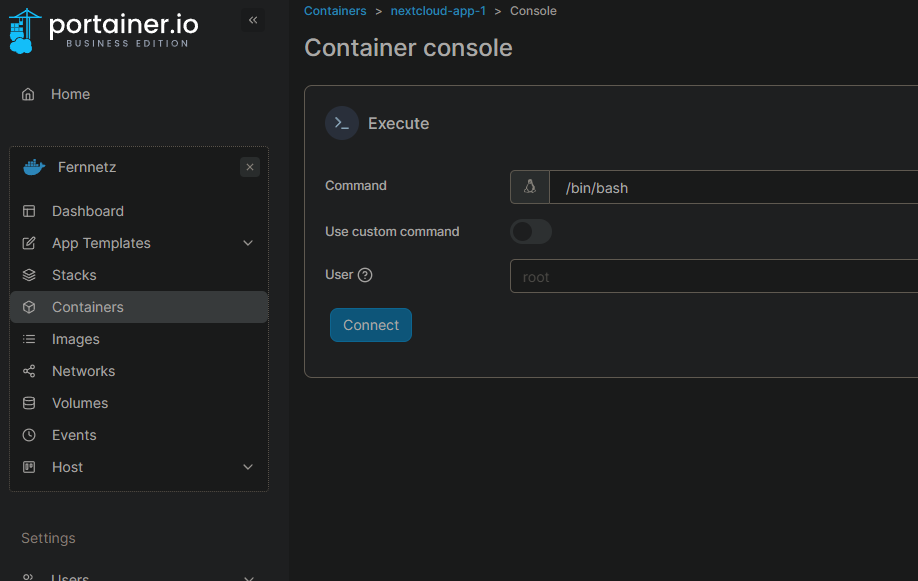Close the Fernnetz environment with X
918x581 pixels.
250,167
